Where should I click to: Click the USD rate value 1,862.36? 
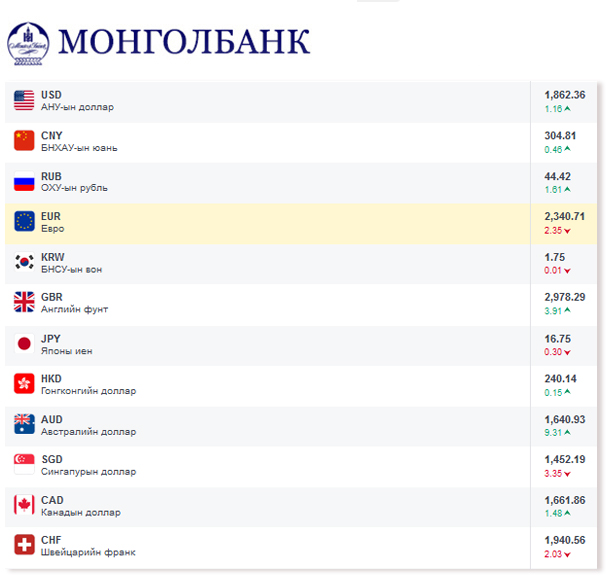click(565, 95)
